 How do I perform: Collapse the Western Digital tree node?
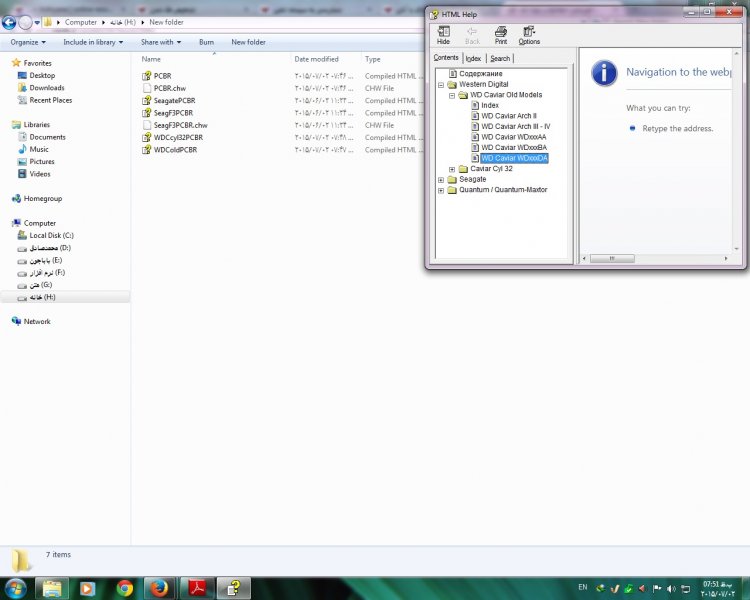pyautogui.click(x=441, y=85)
